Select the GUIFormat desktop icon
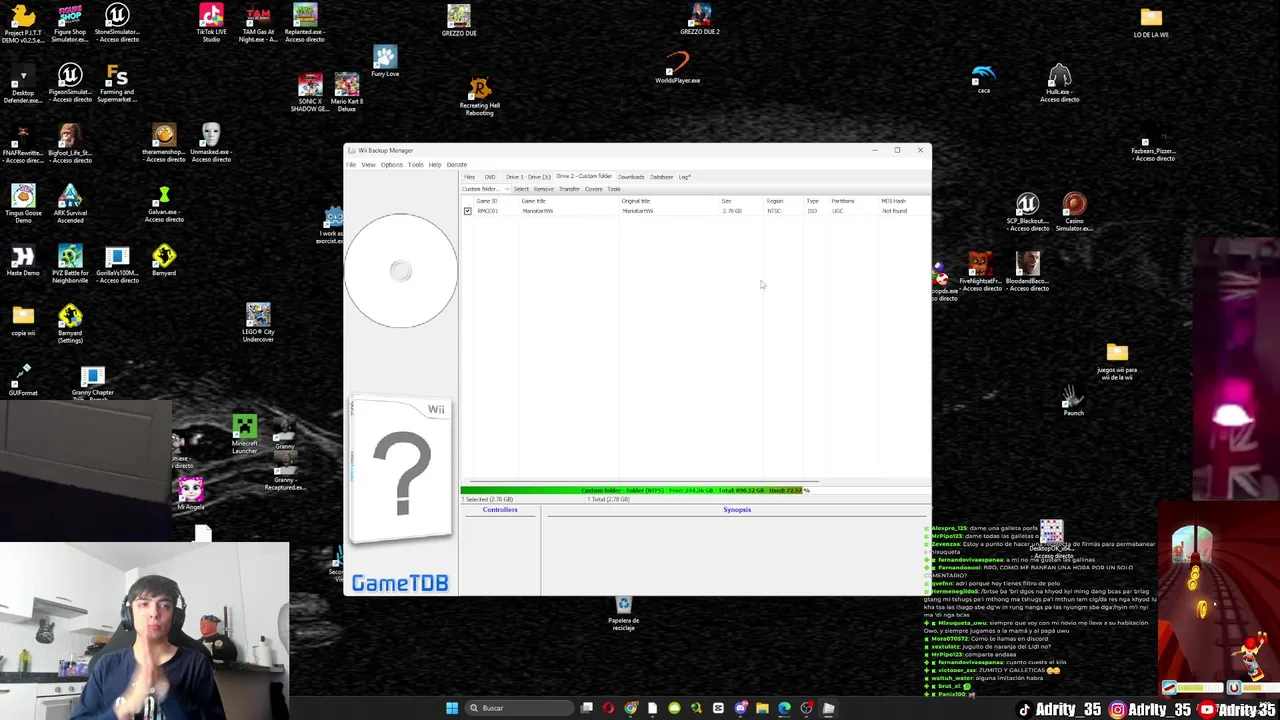Screen dimensions: 1280x720 click(x=23, y=380)
